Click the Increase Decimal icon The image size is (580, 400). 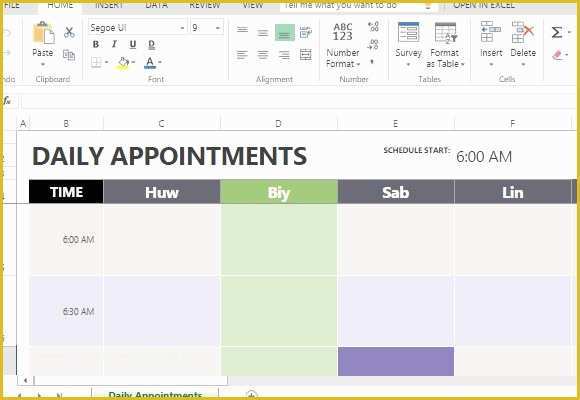point(373,27)
